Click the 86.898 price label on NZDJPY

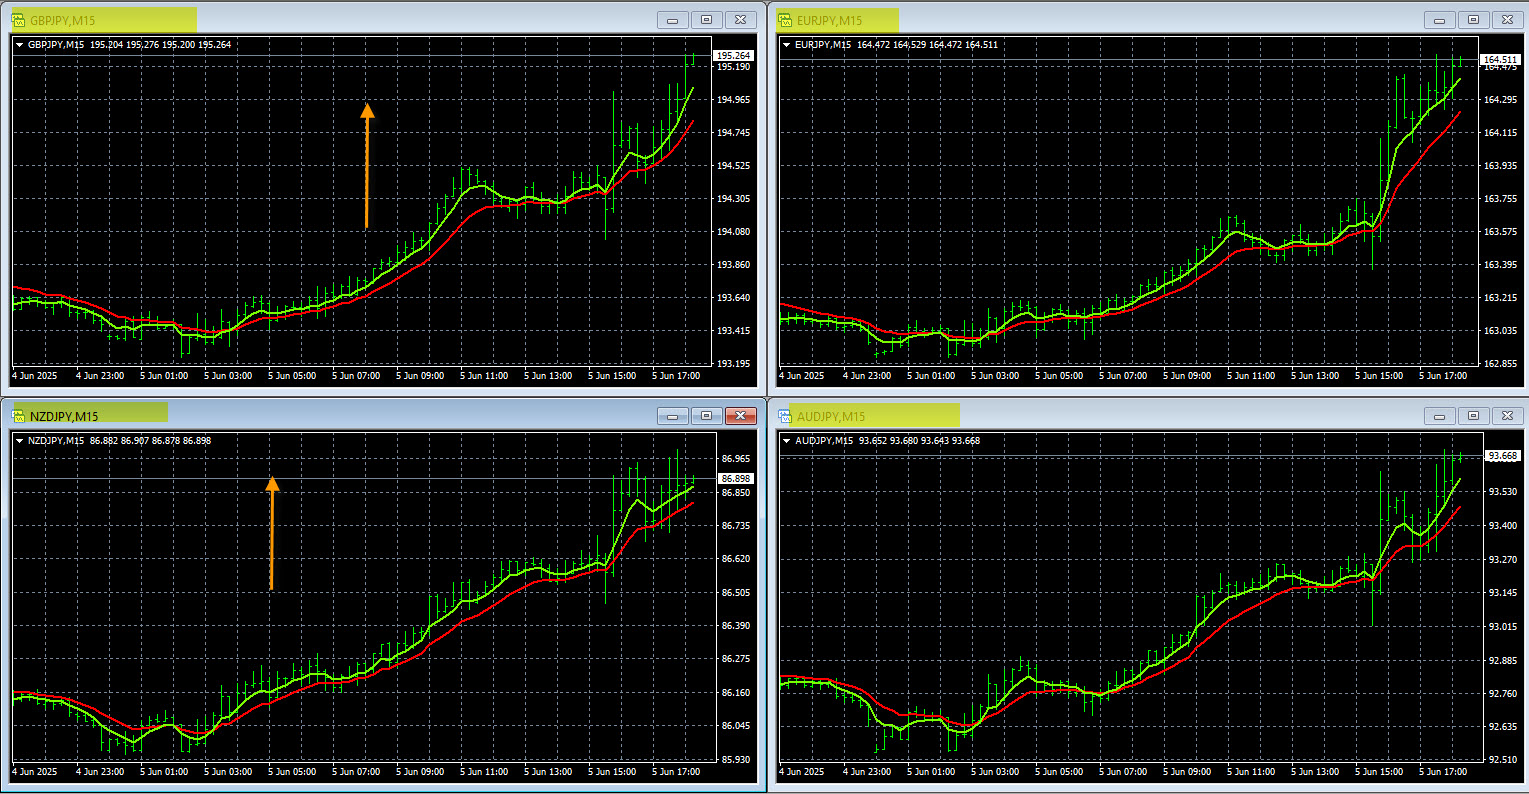pos(735,479)
